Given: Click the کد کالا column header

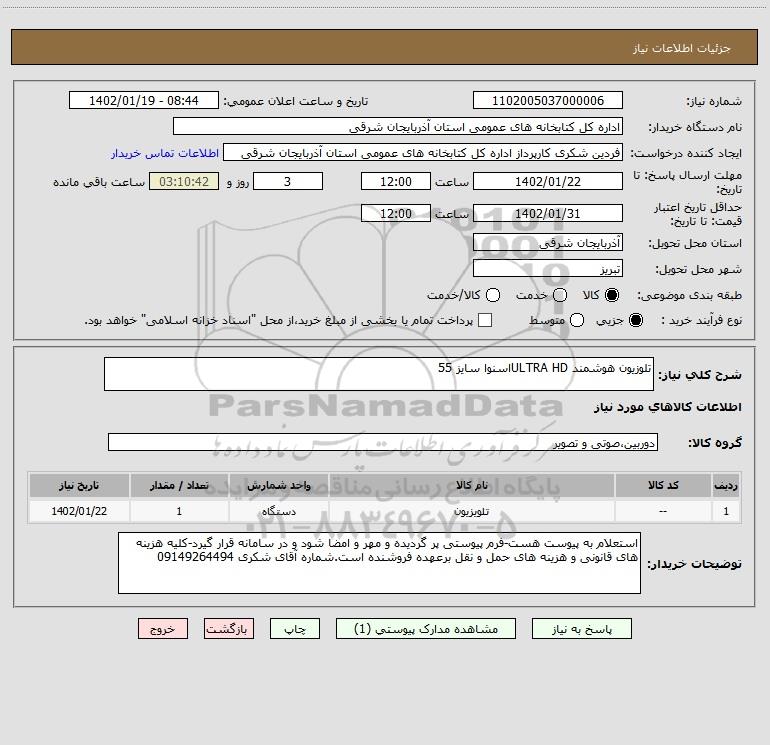Looking at the screenshot, I should [663, 485].
